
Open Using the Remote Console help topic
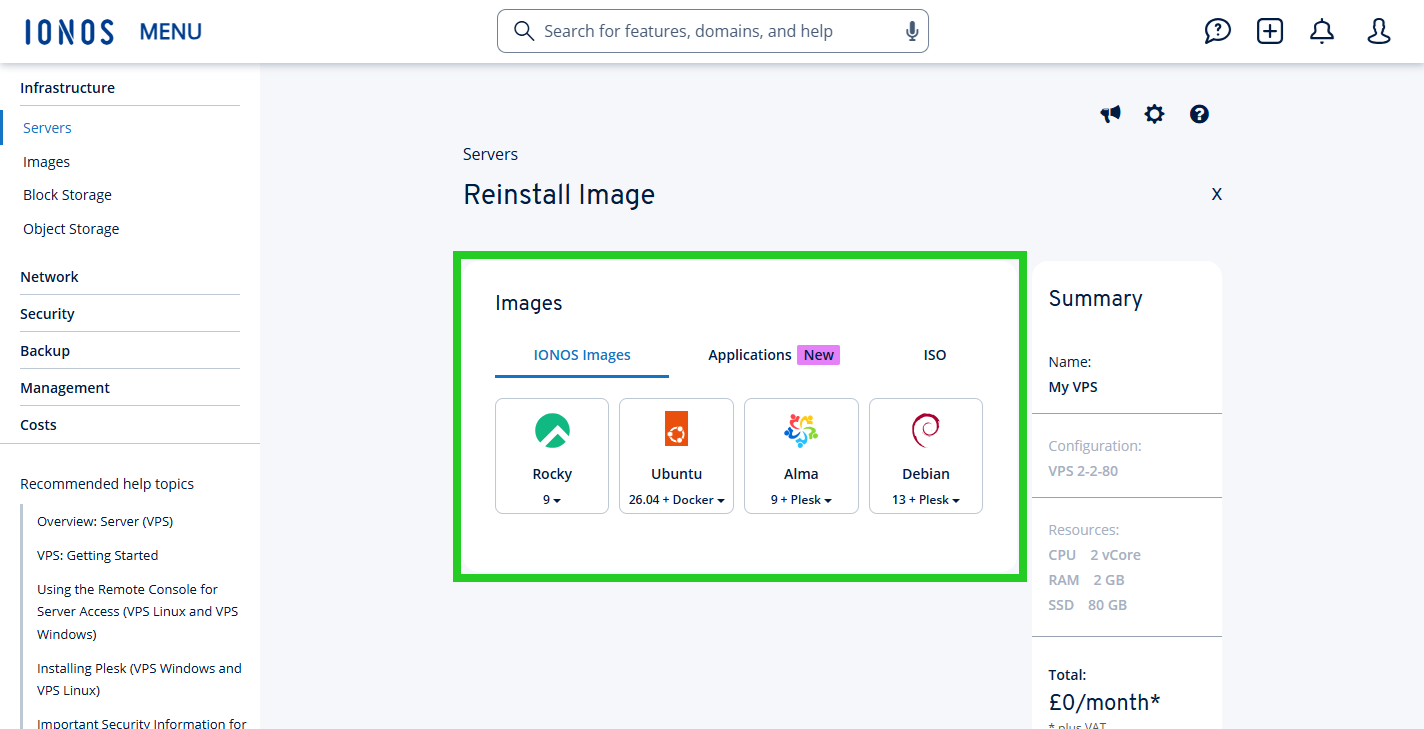click(x=137, y=612)
